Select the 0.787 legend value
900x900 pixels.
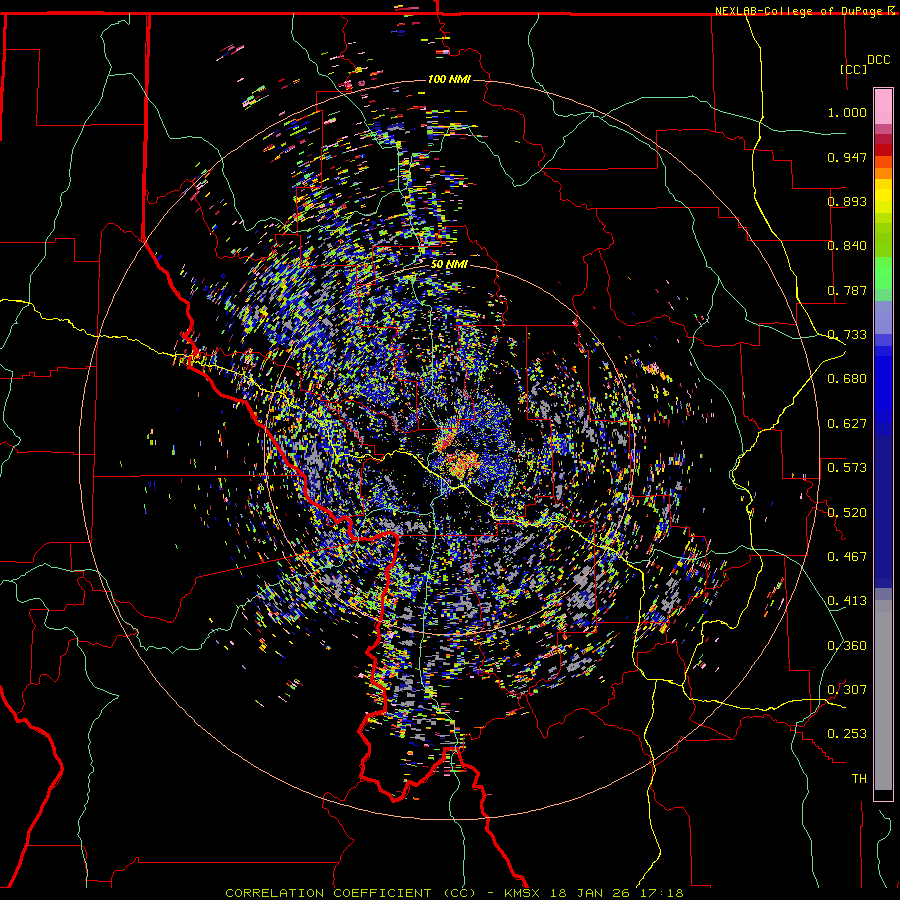[x=847, y=290]
